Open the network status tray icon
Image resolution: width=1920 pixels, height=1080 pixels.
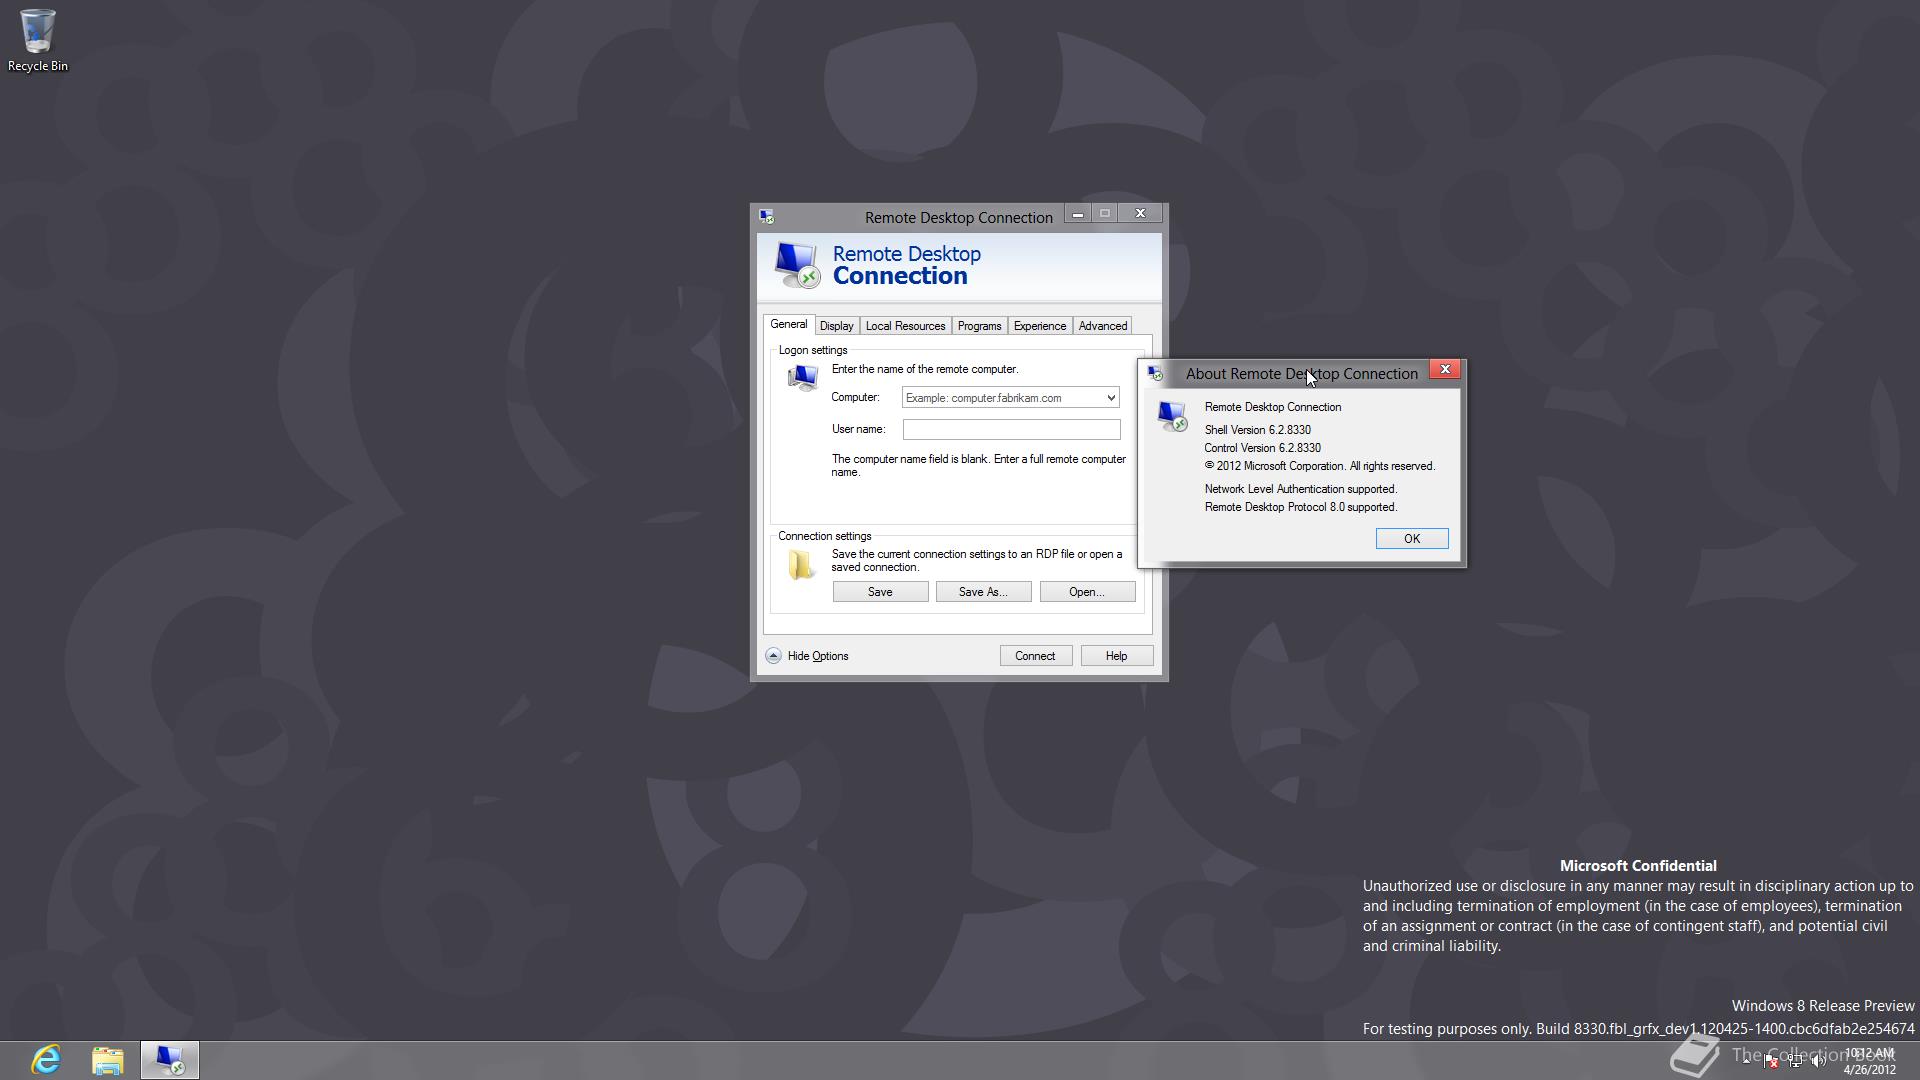(x=1795, y=1061)
